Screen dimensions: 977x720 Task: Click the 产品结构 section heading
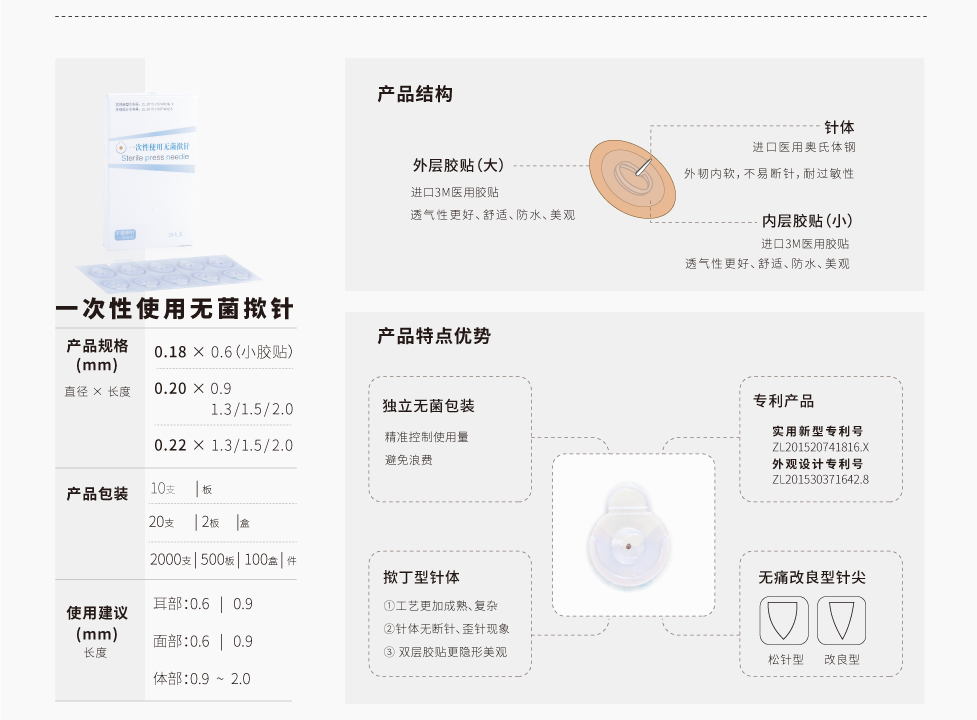click(415, 94)
